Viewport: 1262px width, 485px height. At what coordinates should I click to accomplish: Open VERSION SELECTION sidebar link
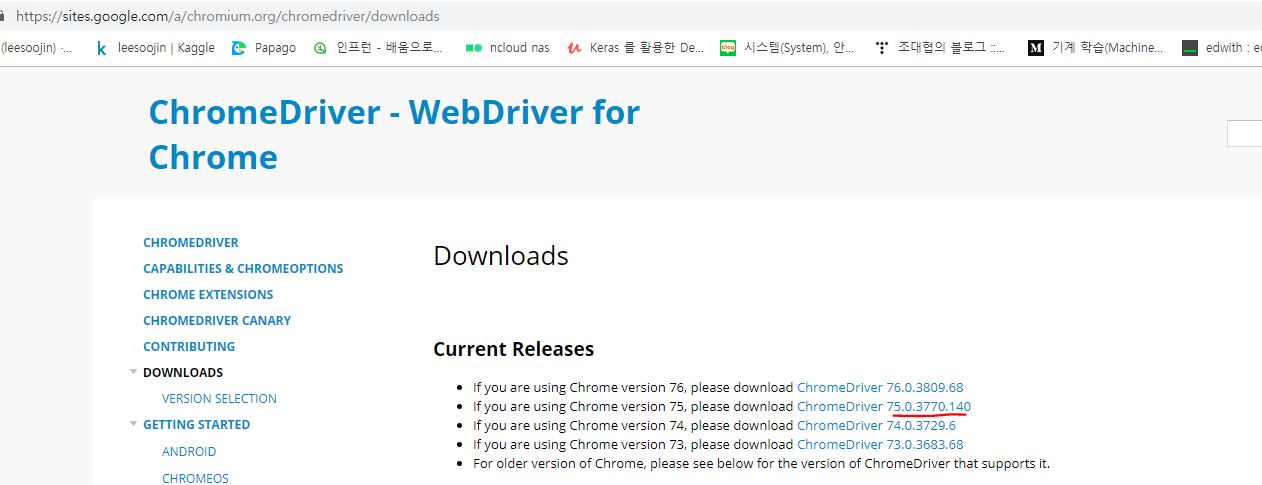point(219,399)
